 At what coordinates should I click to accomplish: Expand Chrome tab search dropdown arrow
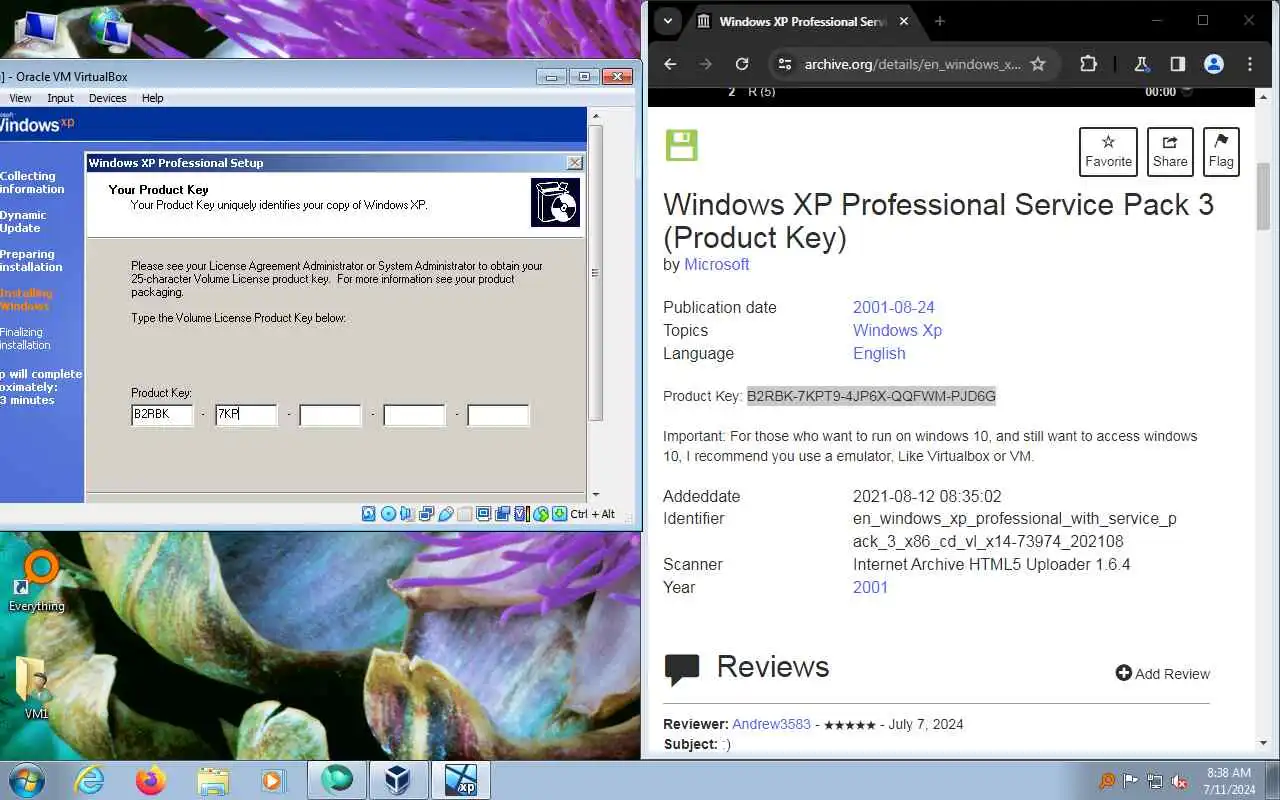[x=668, y=21]
